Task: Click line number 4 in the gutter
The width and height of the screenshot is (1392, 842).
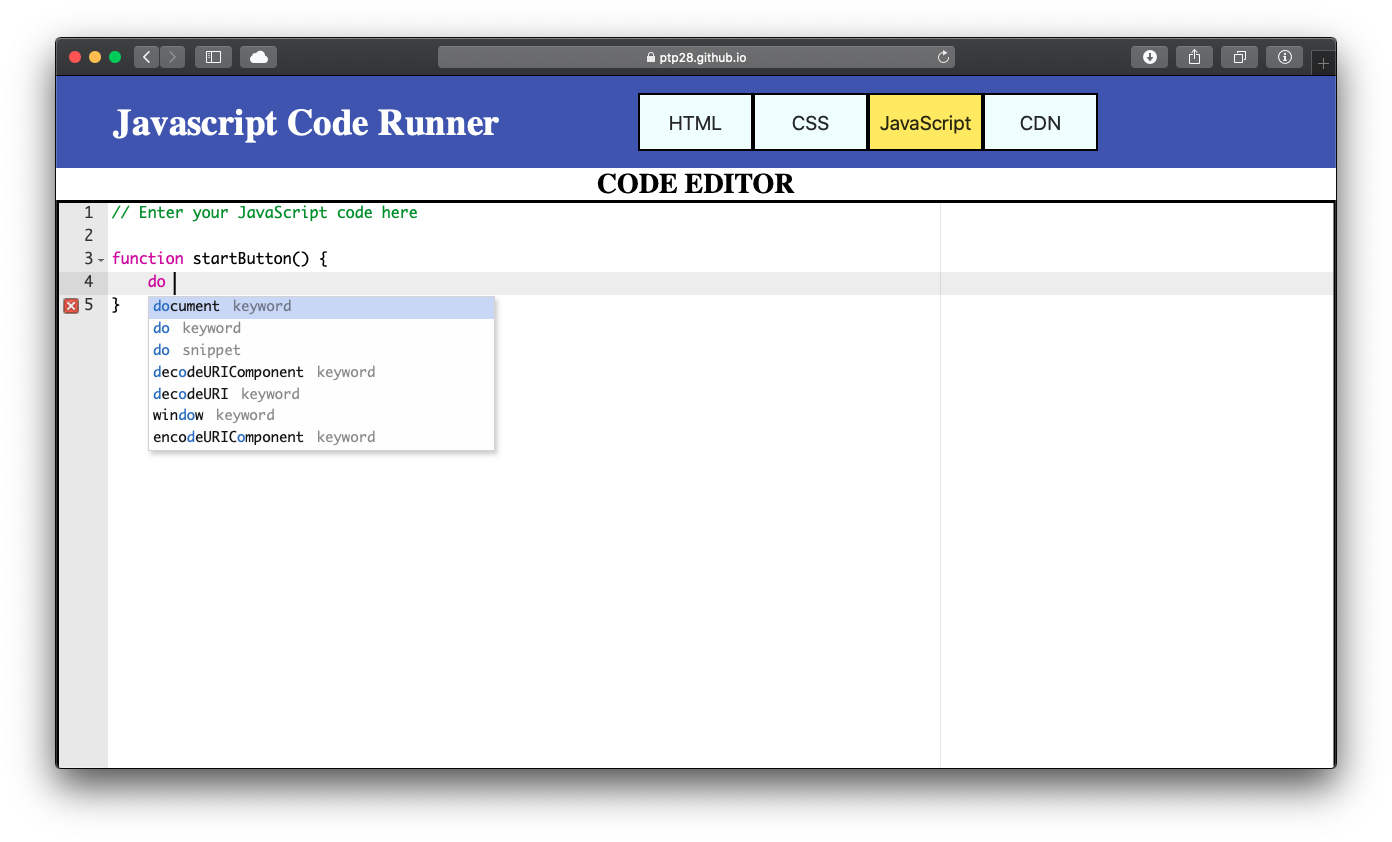Action: pos(88,282)
